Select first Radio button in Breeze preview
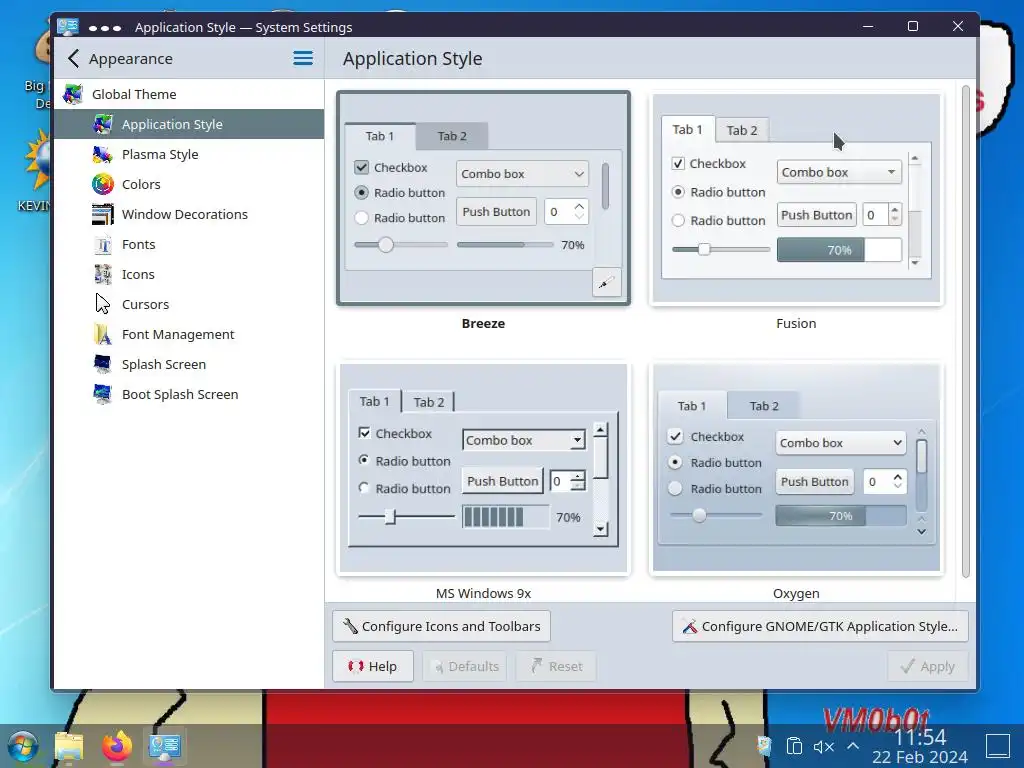The height and width of the screenshot is (768, 1024). 361,193
